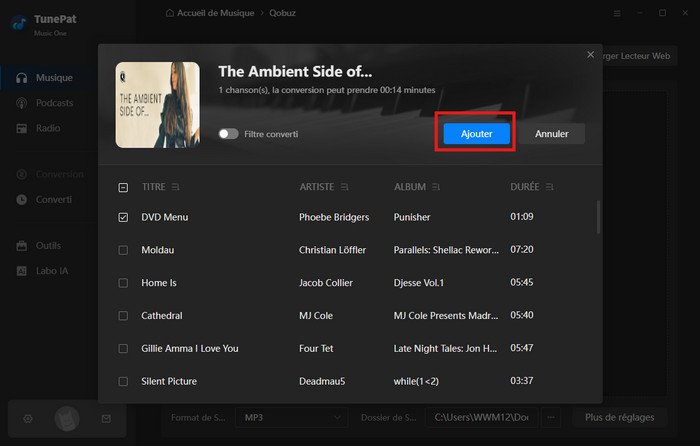This screenshot has height=446, width=700.
Task: Click the Phoebe Bridgers artist text
Action: 334,217
